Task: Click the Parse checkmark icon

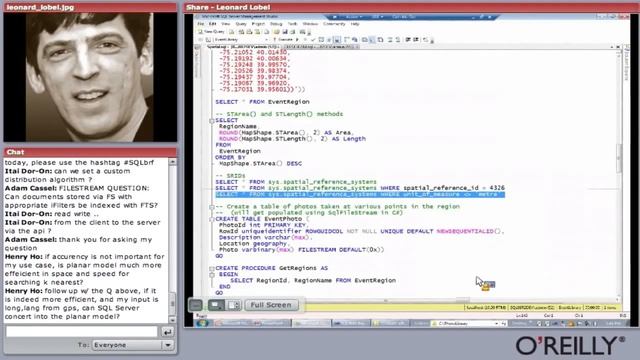Action: pos(313,40)
